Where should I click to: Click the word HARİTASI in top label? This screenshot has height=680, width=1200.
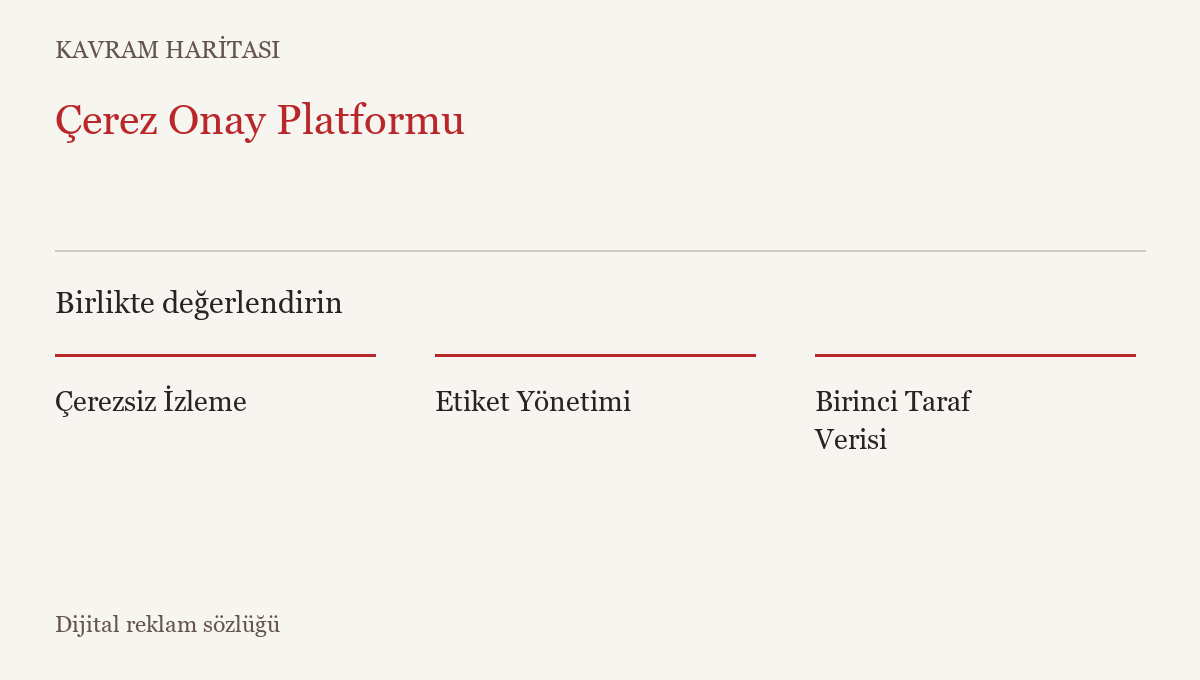pyautogui.click(x=223, y=50)
